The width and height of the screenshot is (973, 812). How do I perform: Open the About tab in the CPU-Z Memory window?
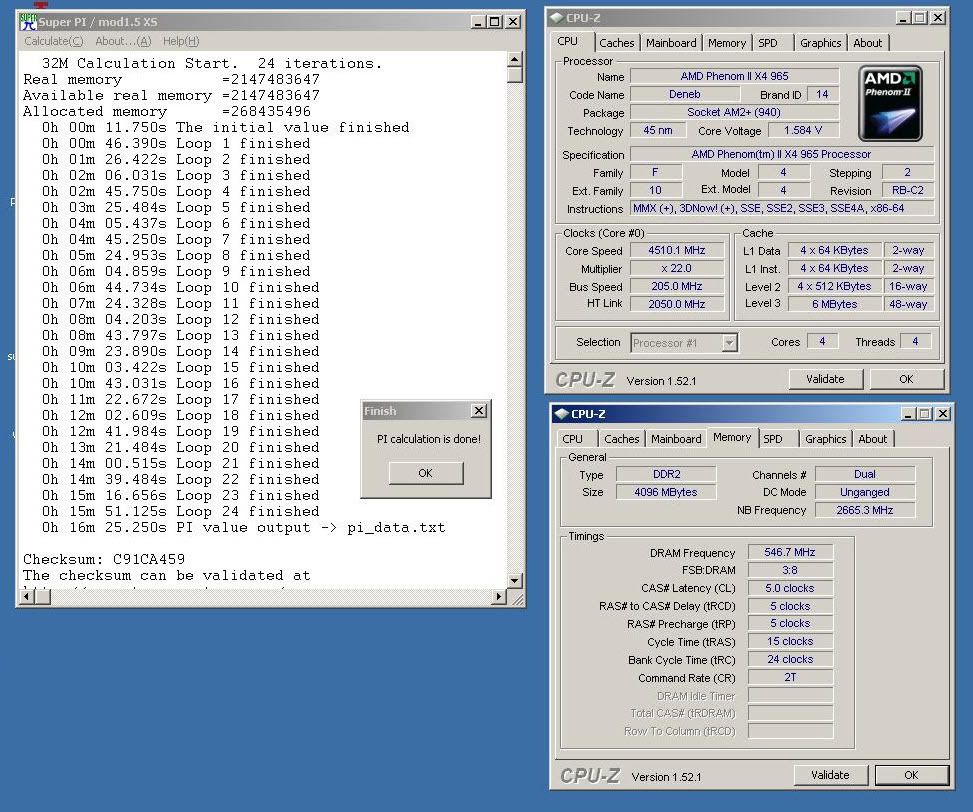(872, 439)
